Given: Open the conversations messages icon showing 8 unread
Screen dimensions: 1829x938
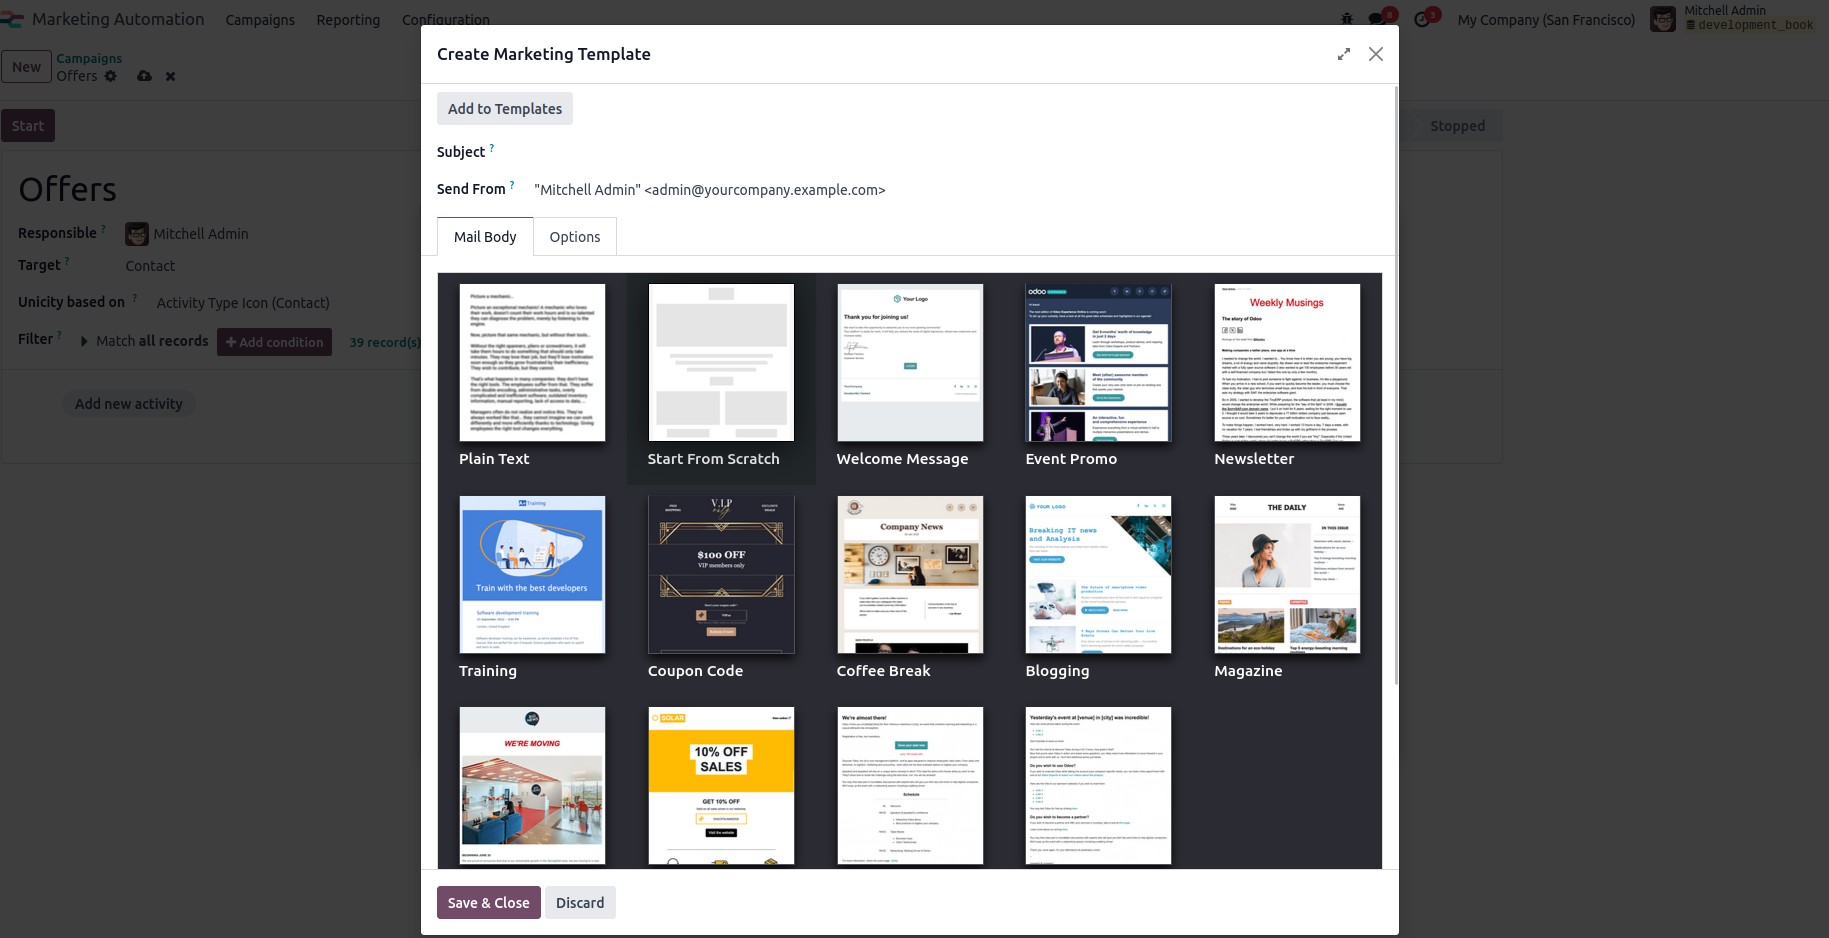Looking at the screenshot, I should pyautogui.click(x=1376, y=18).
